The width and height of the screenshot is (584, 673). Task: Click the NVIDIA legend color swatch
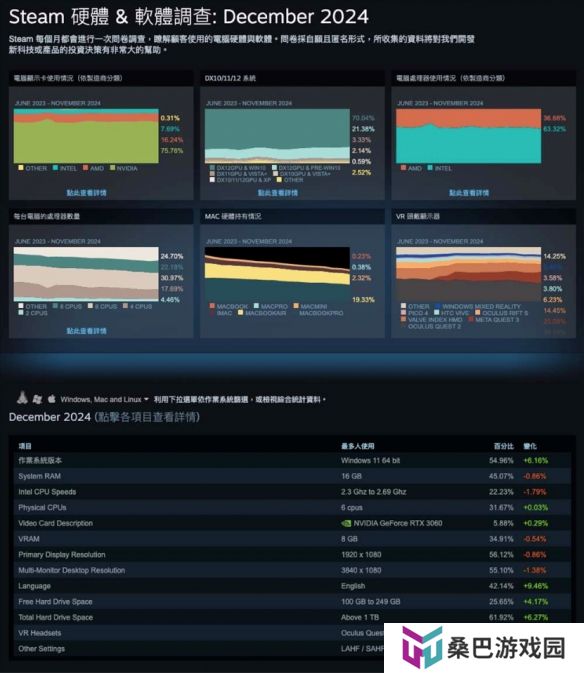pyautogui.click(x=112, y=168)
